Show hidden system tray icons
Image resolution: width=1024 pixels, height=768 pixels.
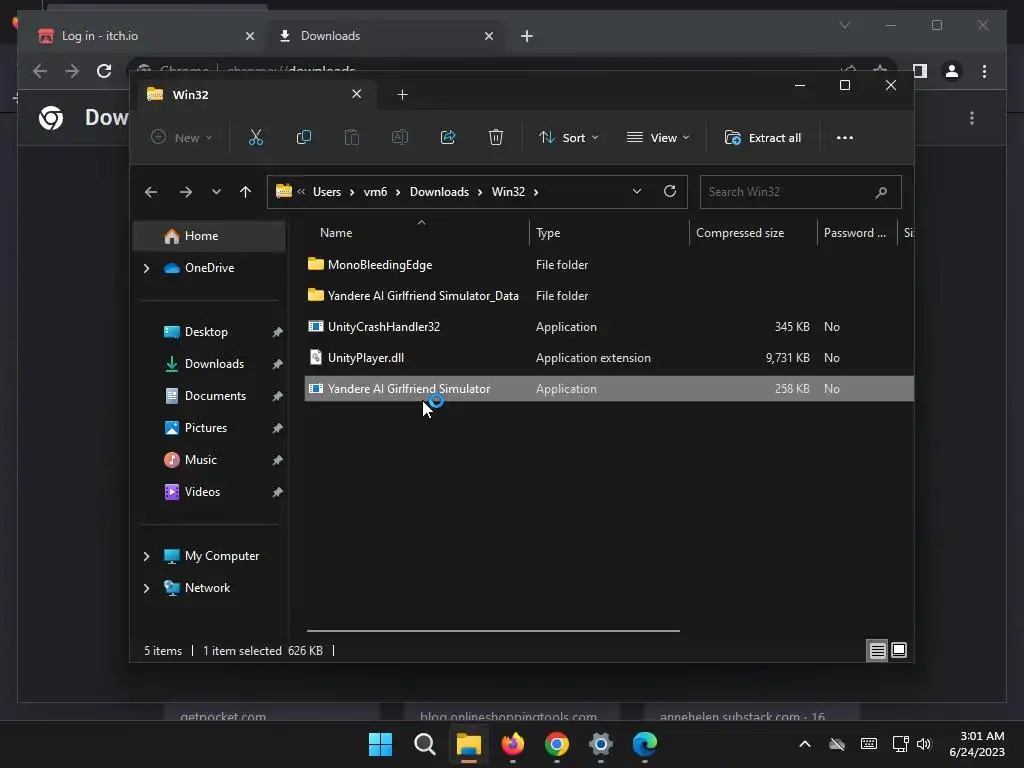click(805, 744)
